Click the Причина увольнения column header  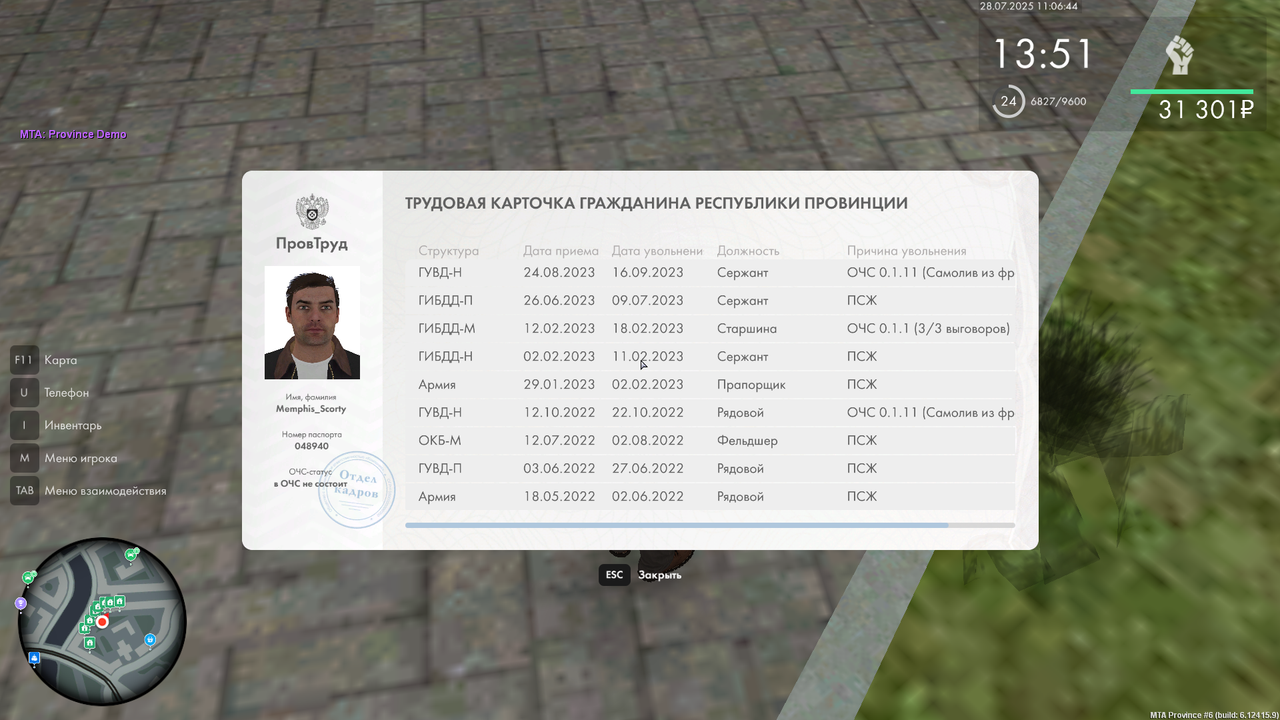tap(907, 251)
